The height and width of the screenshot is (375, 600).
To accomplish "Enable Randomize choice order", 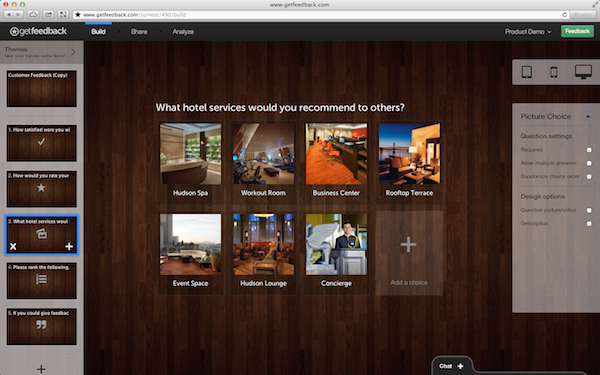I will click(x=589, y=177).
